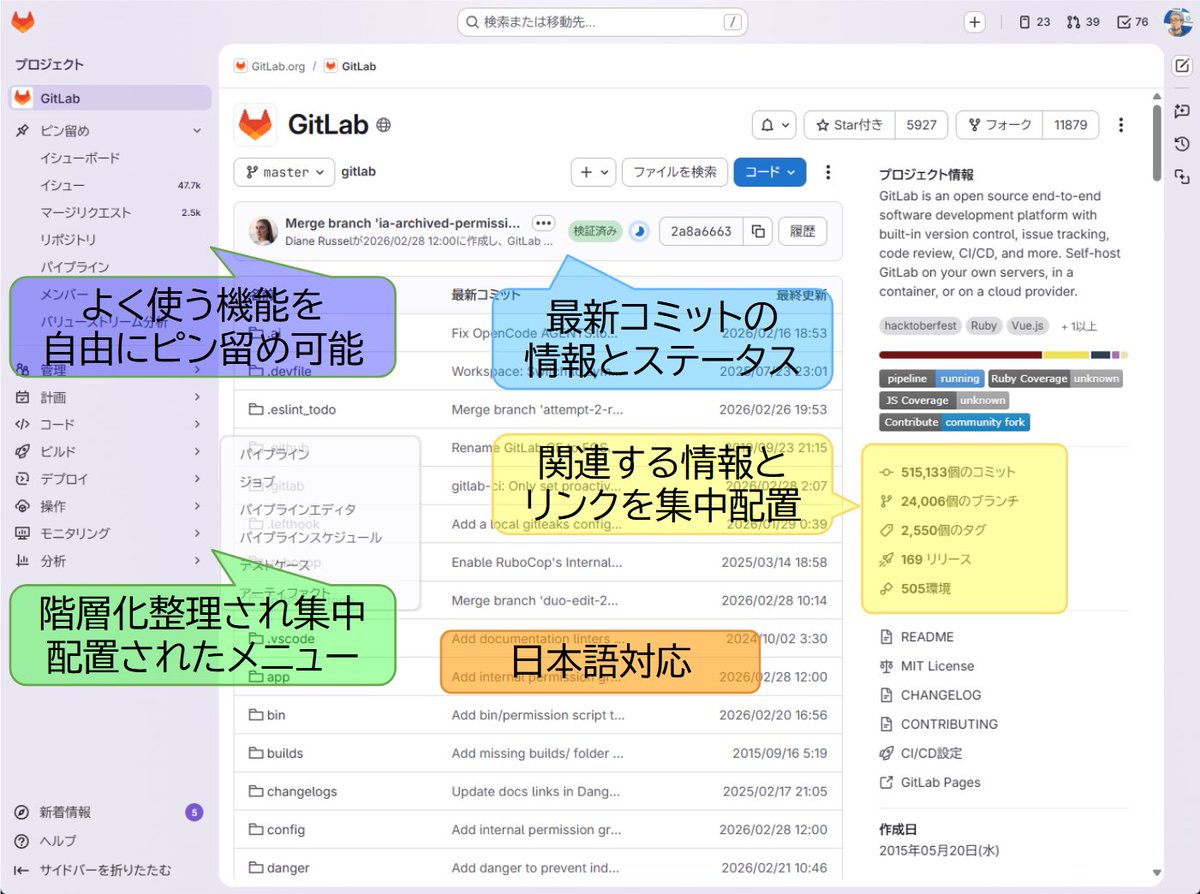Copy the commit SHA with copy icon
The height and width of the screenshot is (894, 1200).
pyautogui.click(x=758, y=231)
